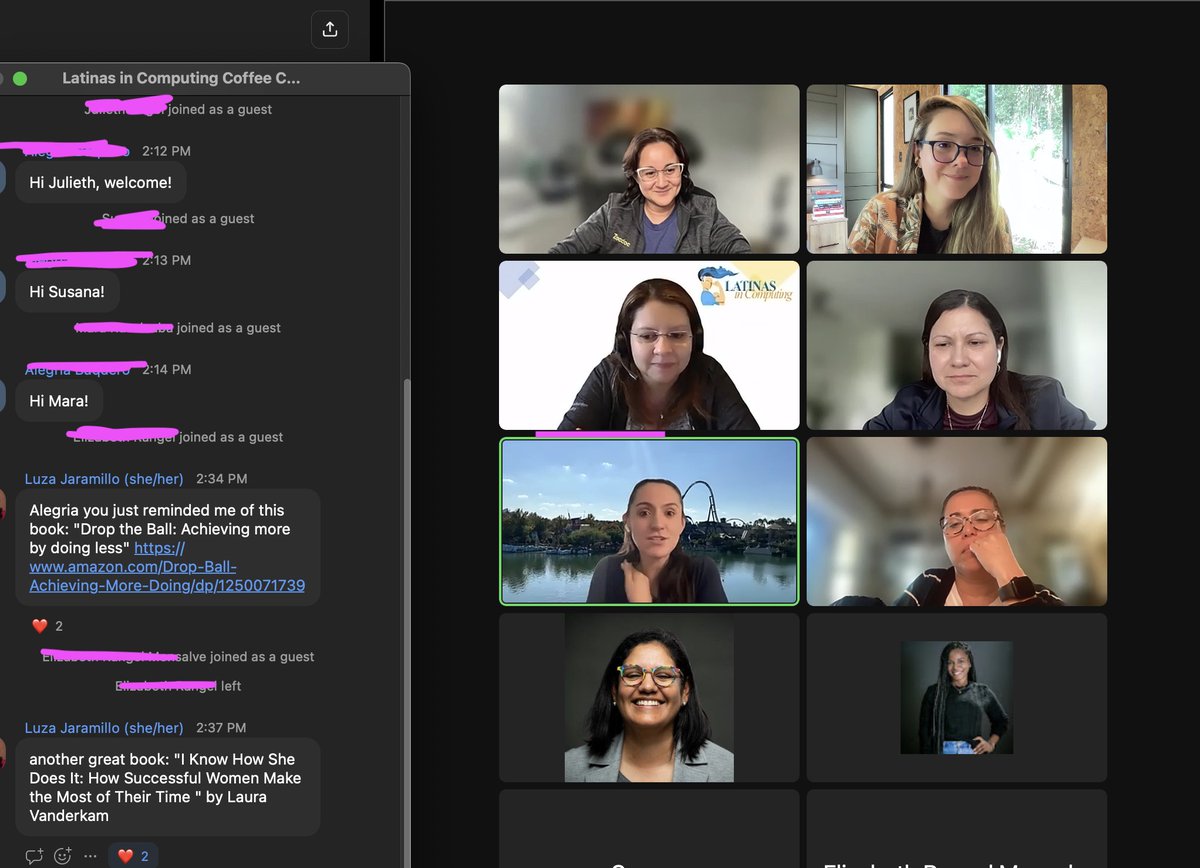This screenshot has width=1200, height=868.
Task: Select the video of the woman wearing white earbuds
Action: click(957, 345)
